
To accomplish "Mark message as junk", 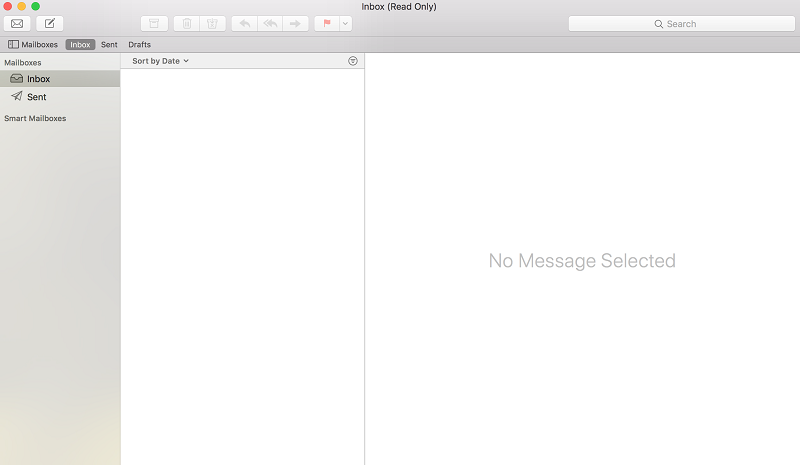I will tap(213, 23).
